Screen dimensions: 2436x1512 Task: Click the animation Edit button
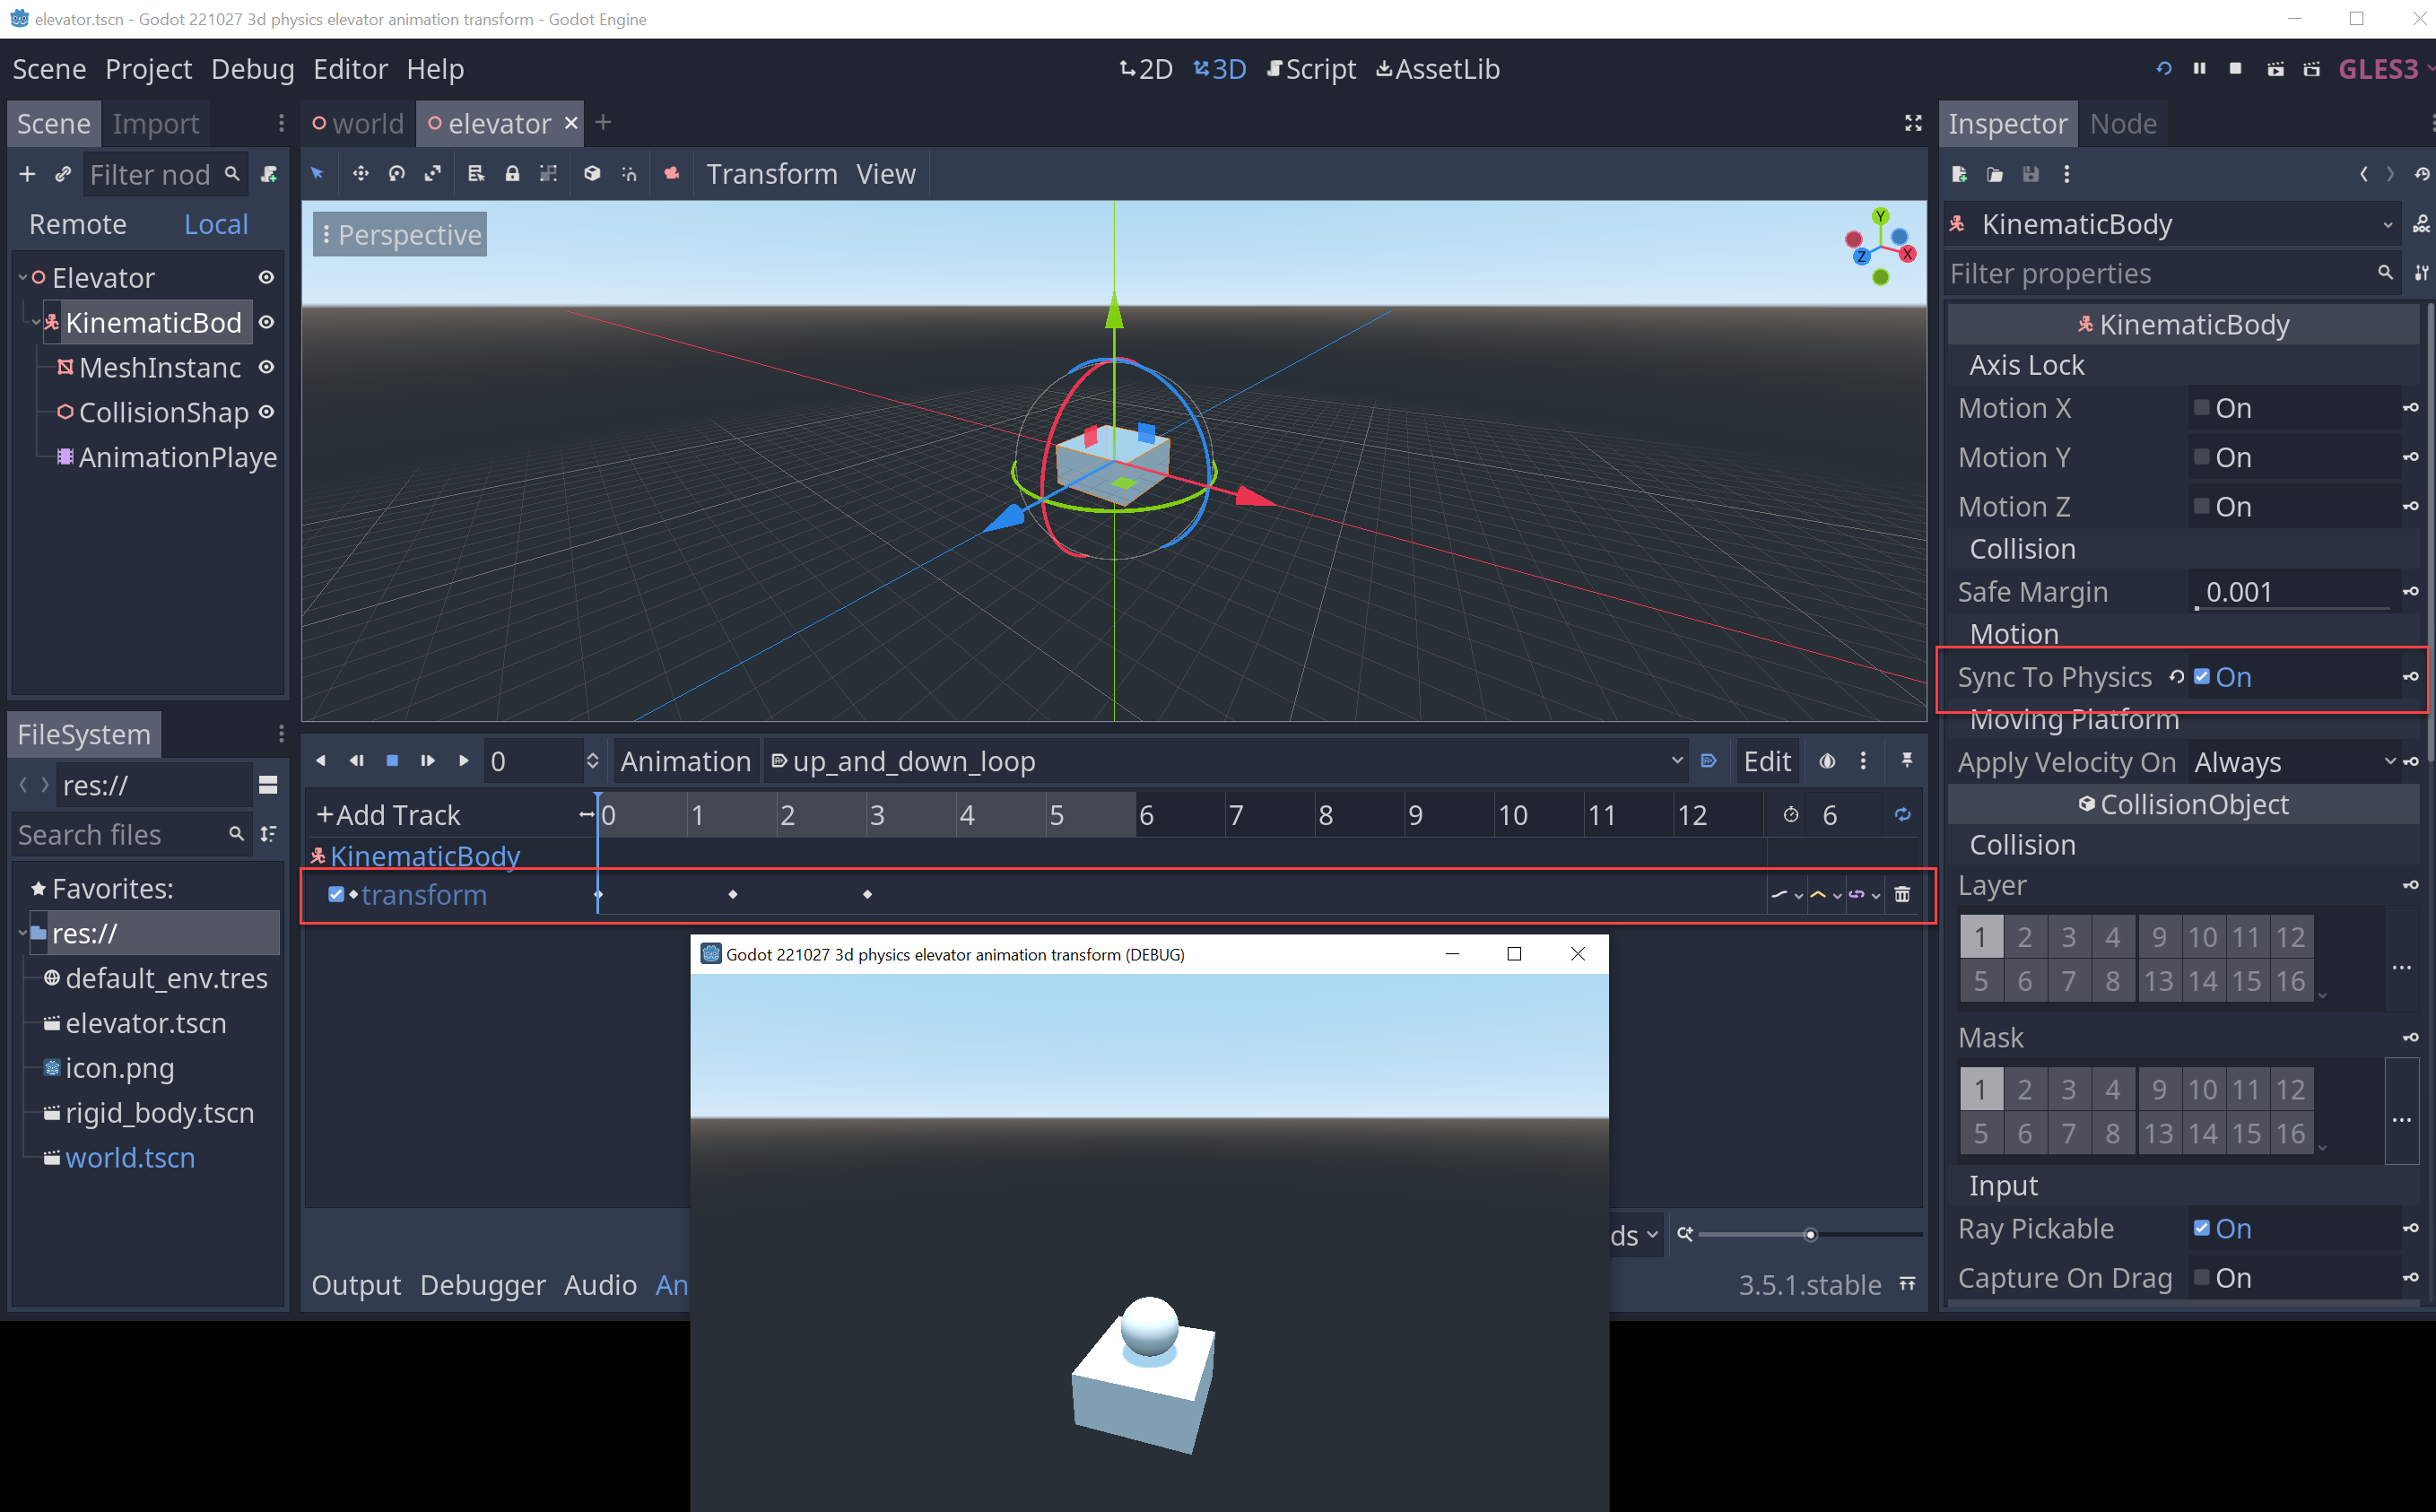pos(1766,761)
